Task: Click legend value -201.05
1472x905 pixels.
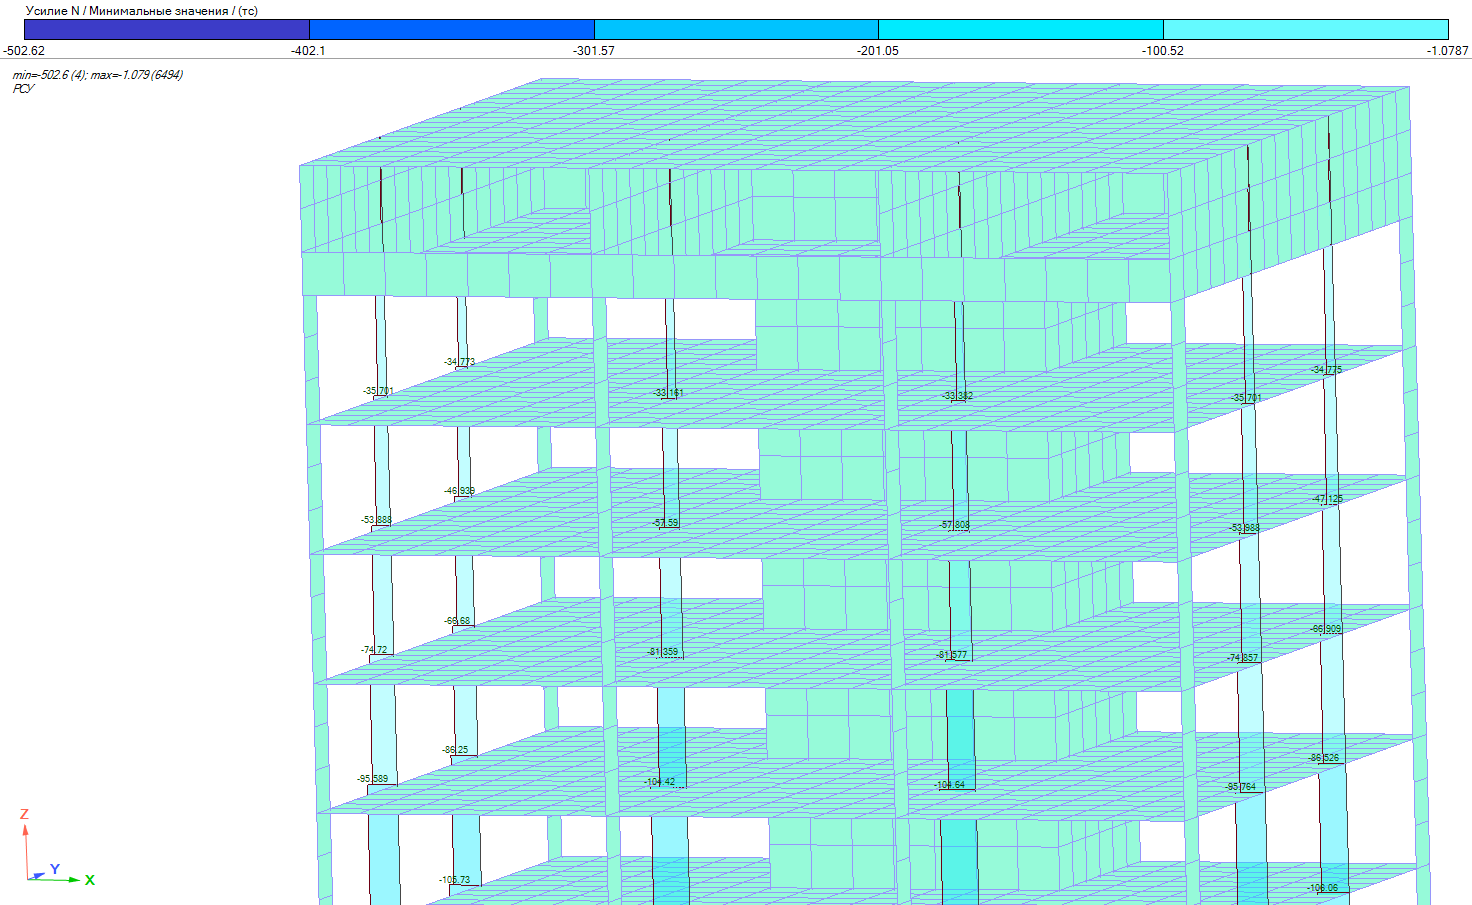Action: (878, 50)
